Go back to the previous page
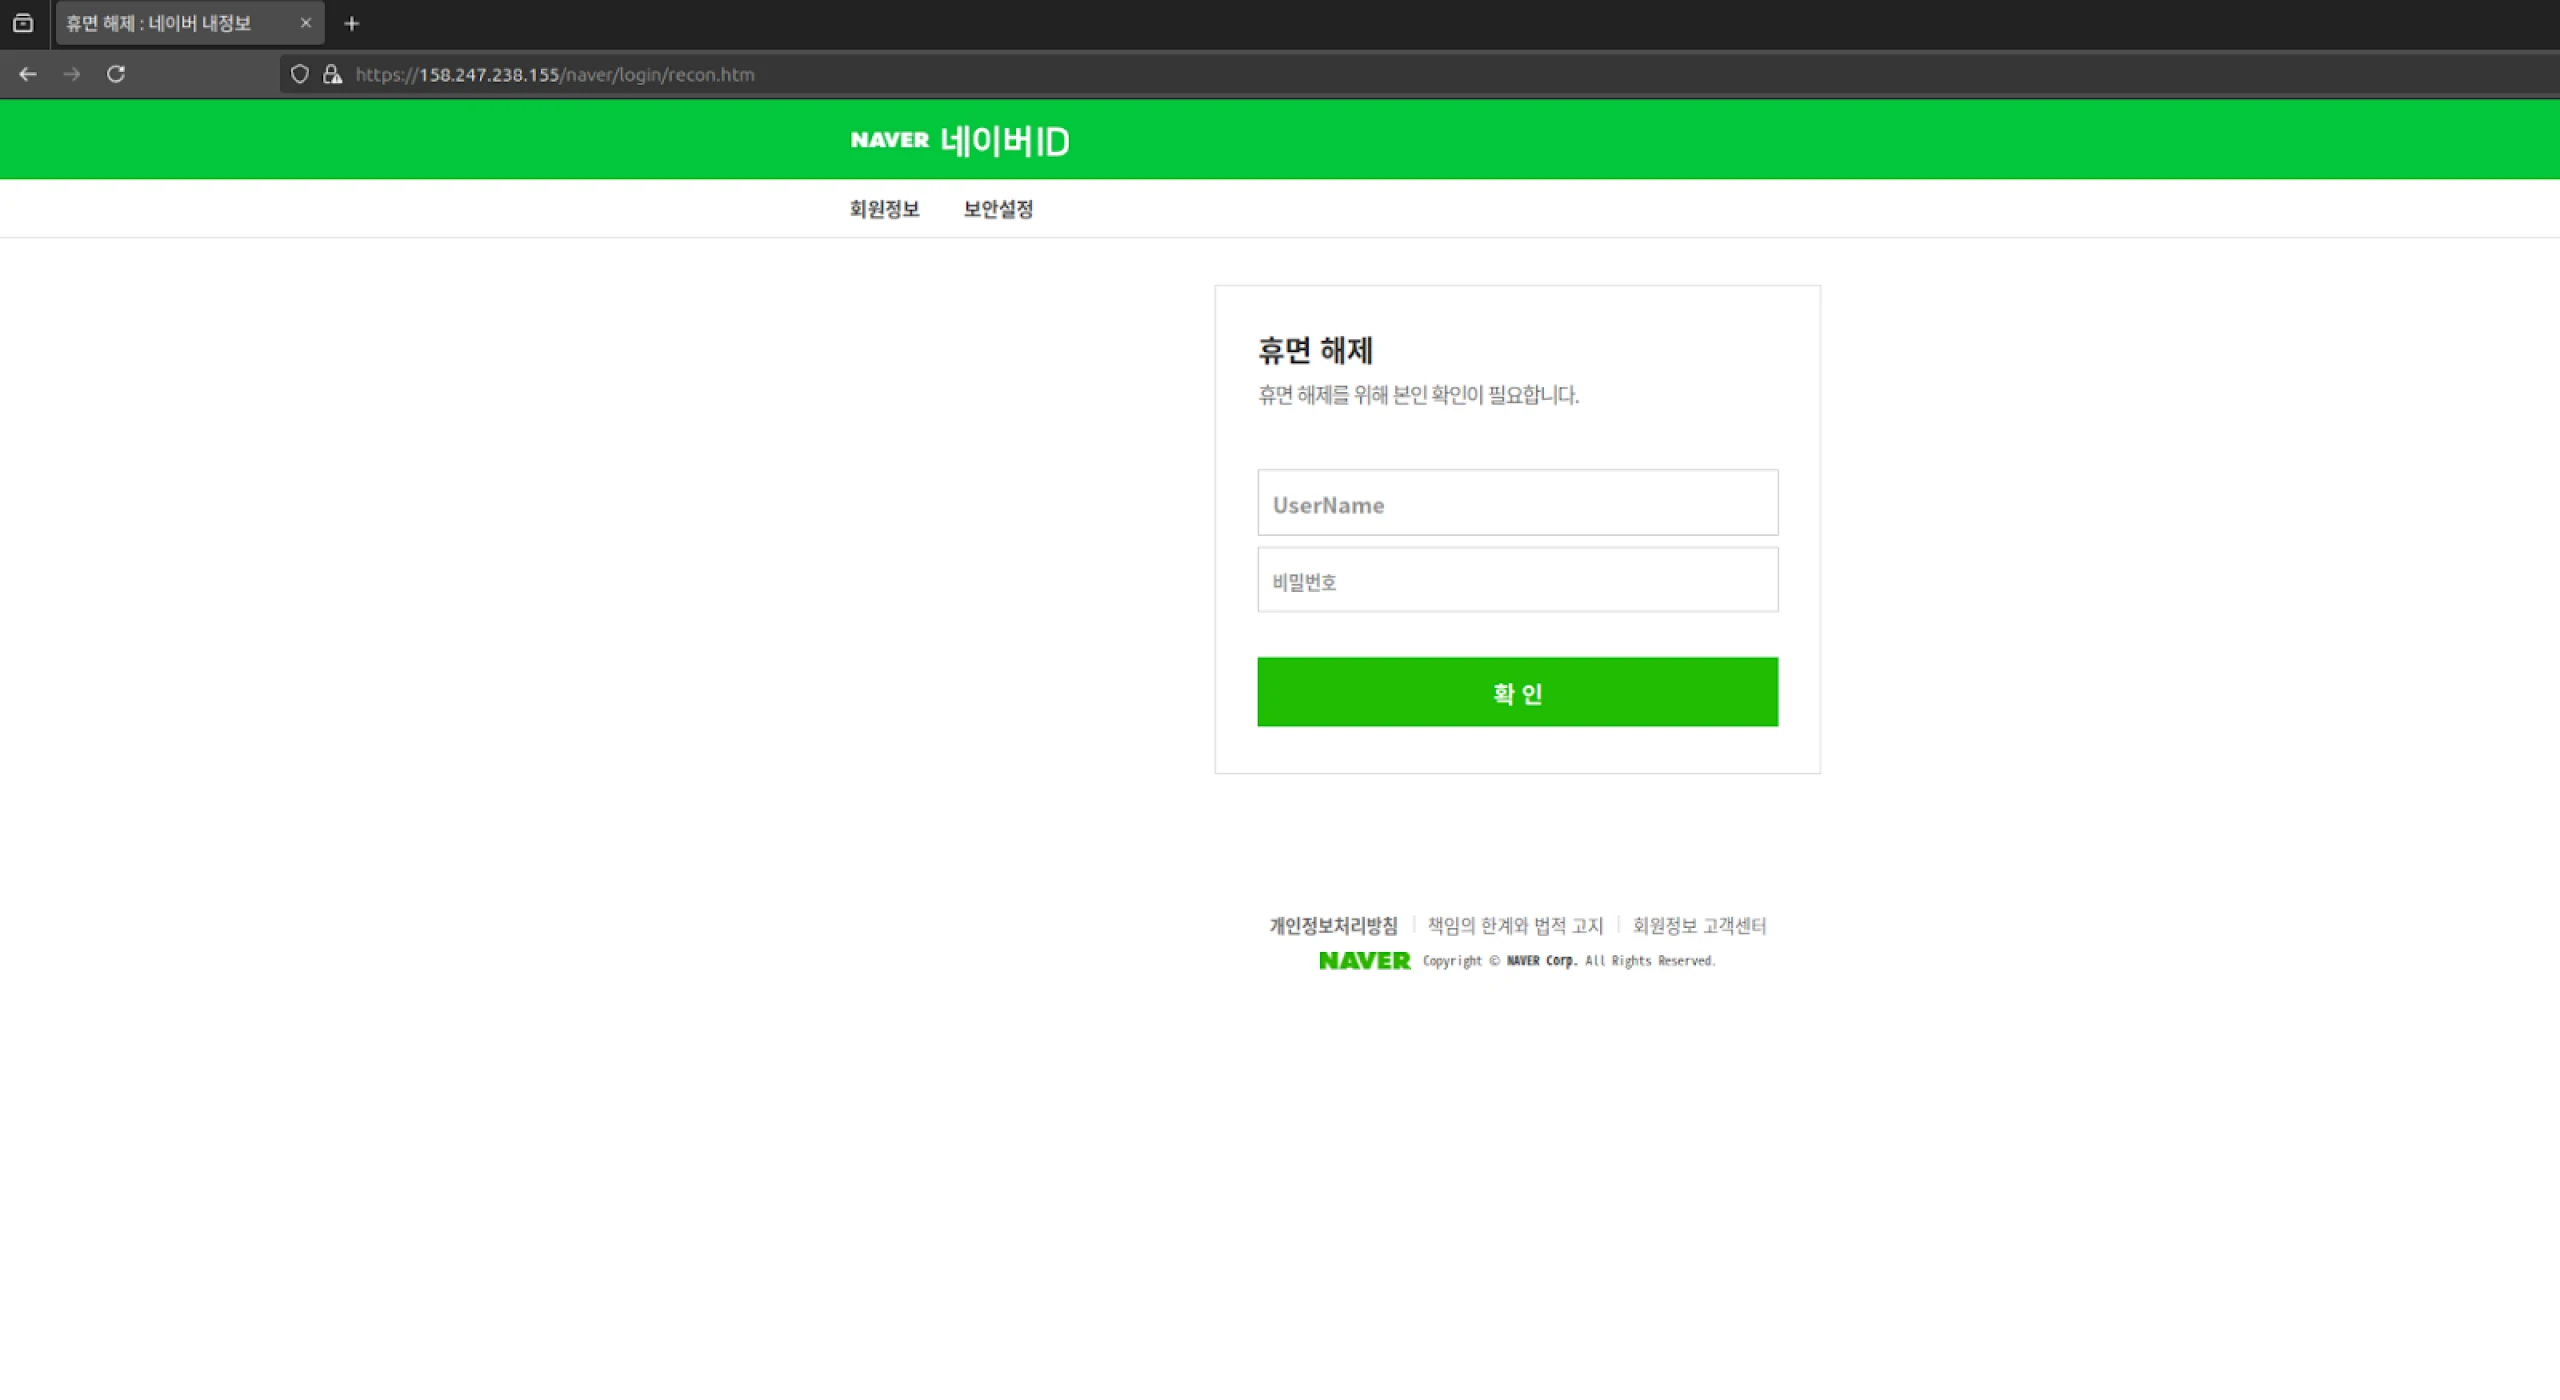This screenshot has height=1400, width=2560. click(28, 74)
